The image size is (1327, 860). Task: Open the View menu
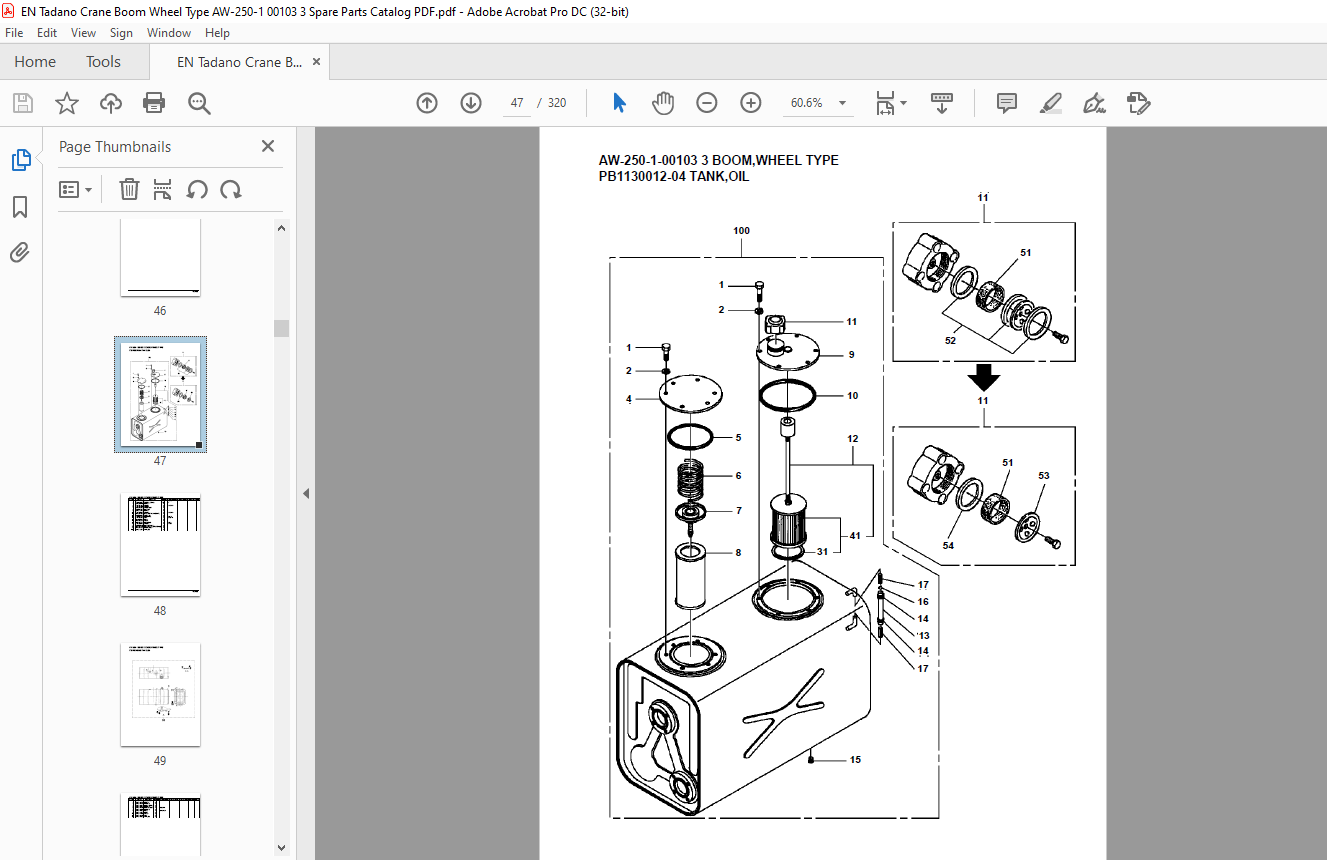[83, 33]
